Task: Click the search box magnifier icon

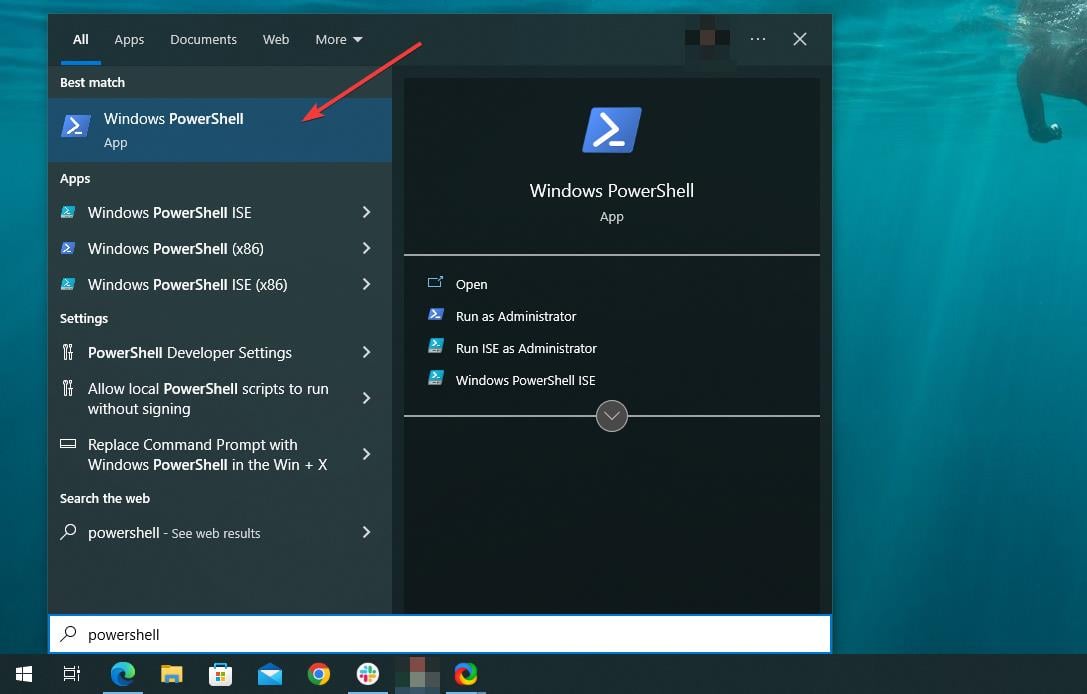Action: coord(69,634)
